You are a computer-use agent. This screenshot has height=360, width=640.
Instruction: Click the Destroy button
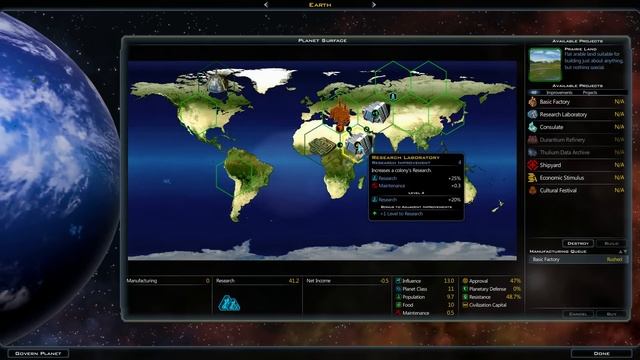578,243
